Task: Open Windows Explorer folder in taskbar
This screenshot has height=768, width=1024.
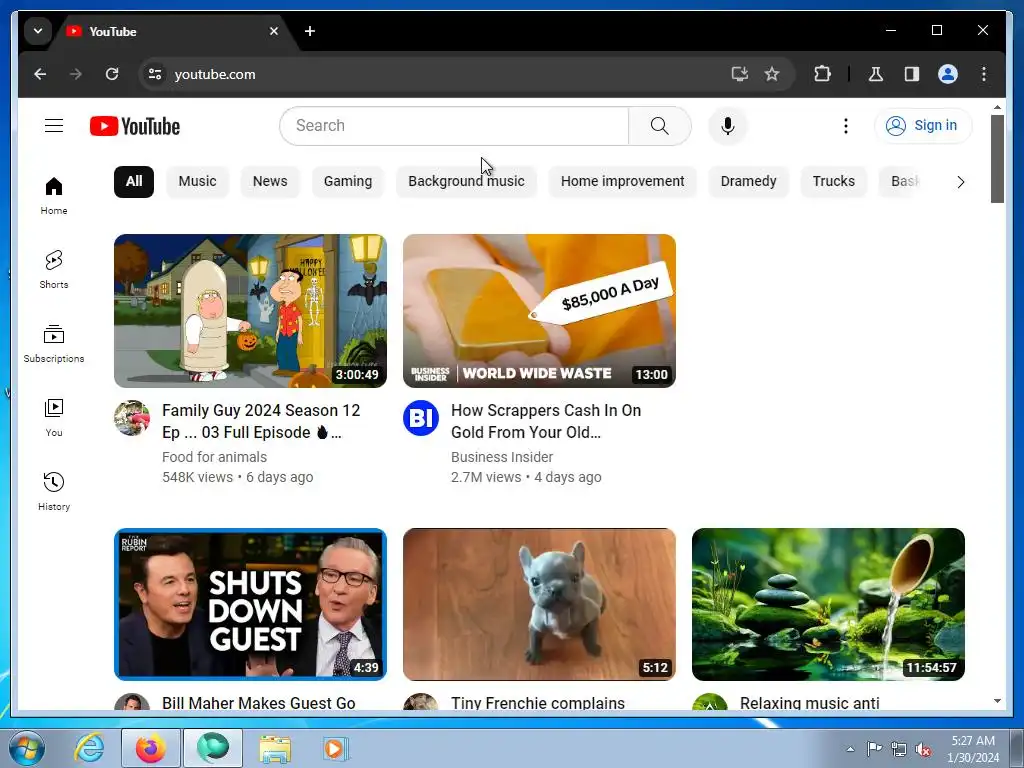Action: click(x=275, y=748)
